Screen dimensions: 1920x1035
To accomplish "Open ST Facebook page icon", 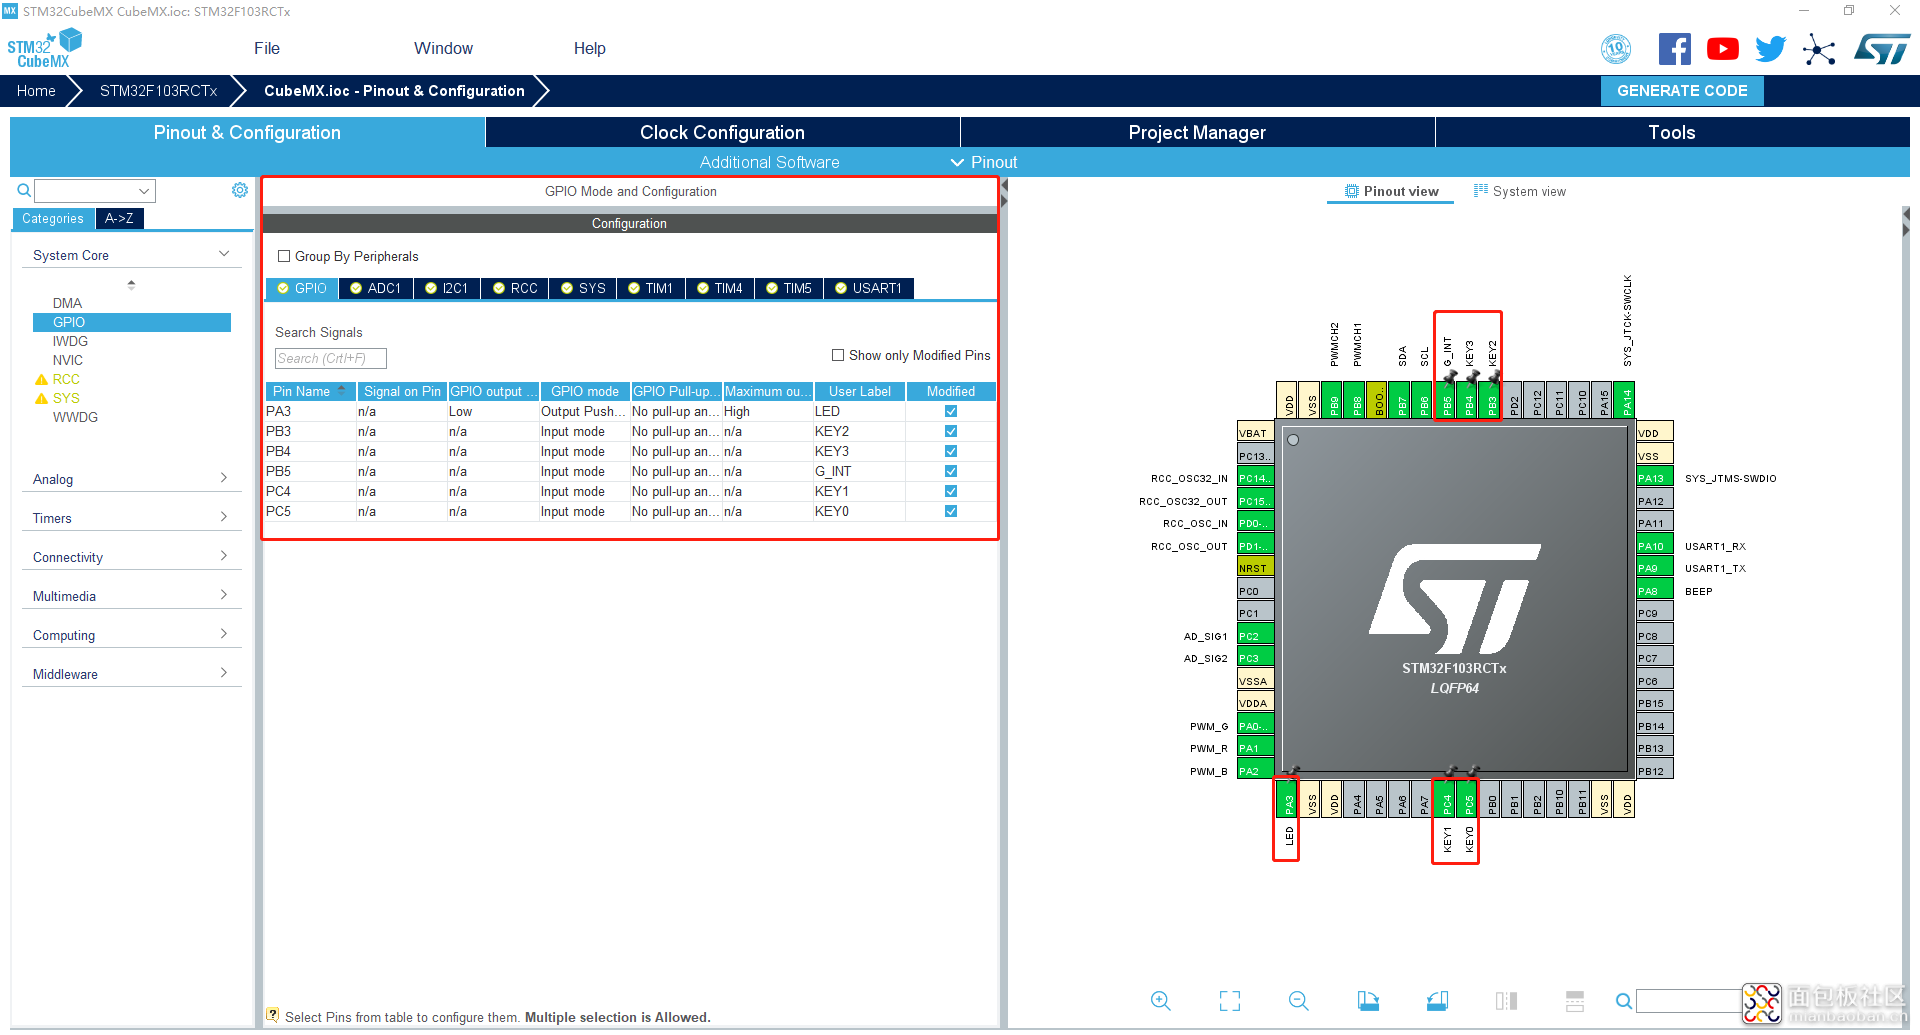I will [x=1675, y=49].
